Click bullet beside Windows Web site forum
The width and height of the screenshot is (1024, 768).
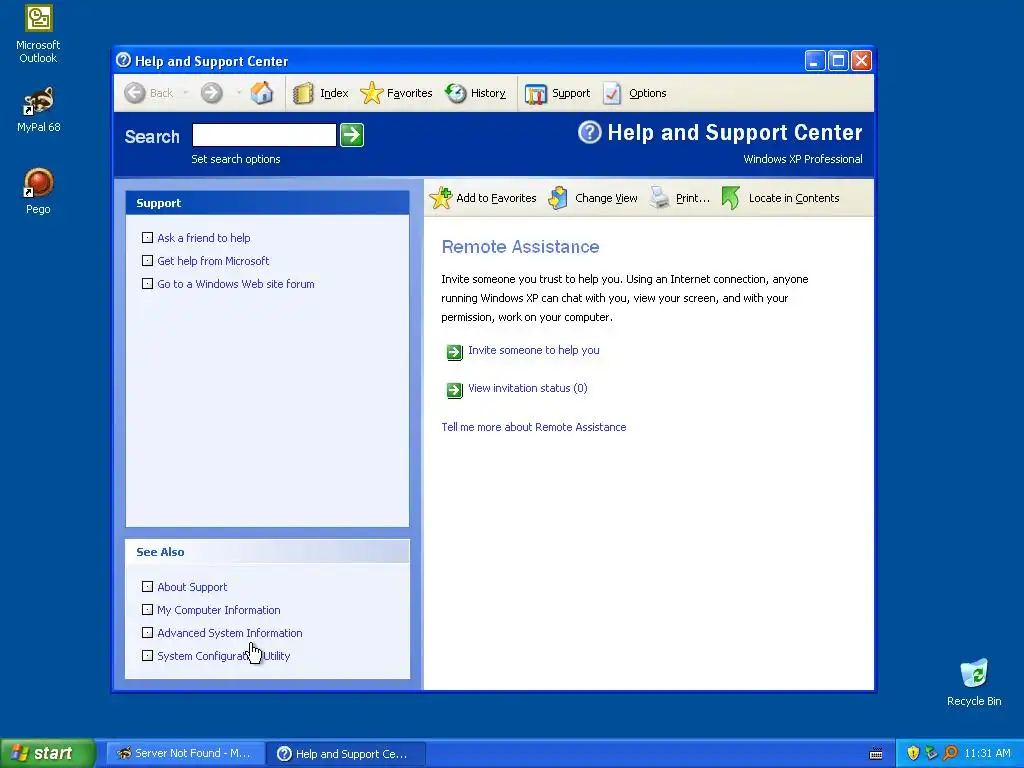148,283
